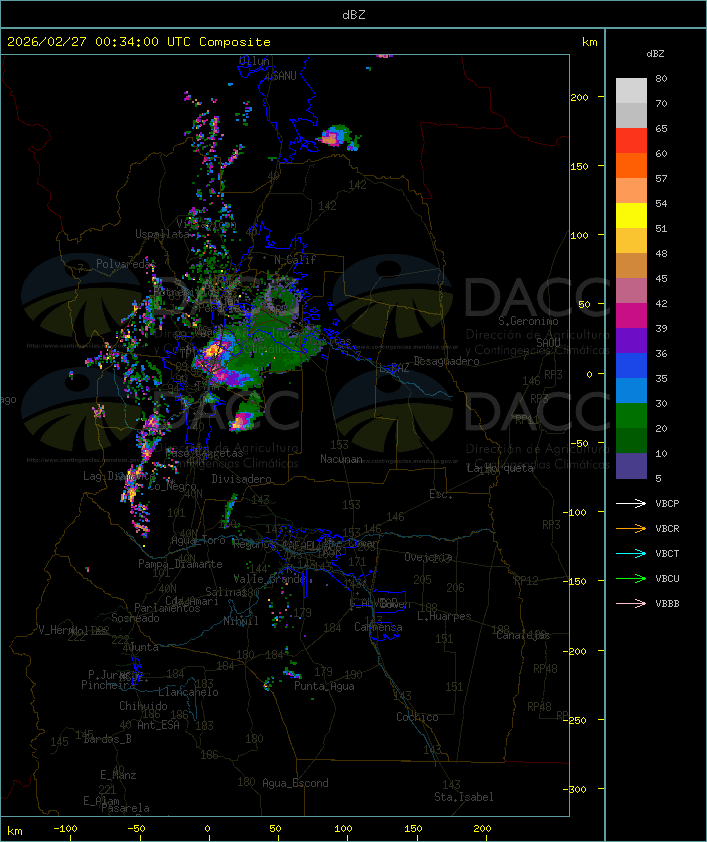
Task: Click the Pampa_Diamante place label
Action: (180, 564)
